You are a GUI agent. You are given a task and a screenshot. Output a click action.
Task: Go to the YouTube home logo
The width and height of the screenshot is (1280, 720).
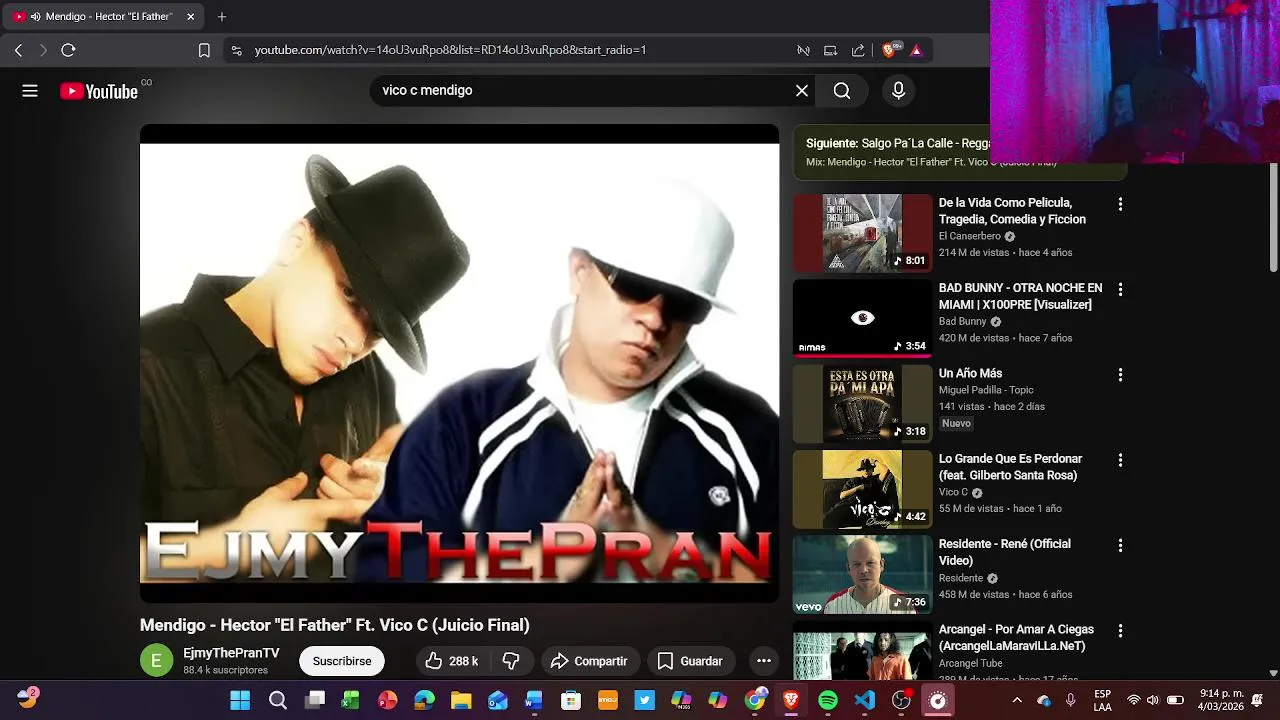(x=99, y=91)
